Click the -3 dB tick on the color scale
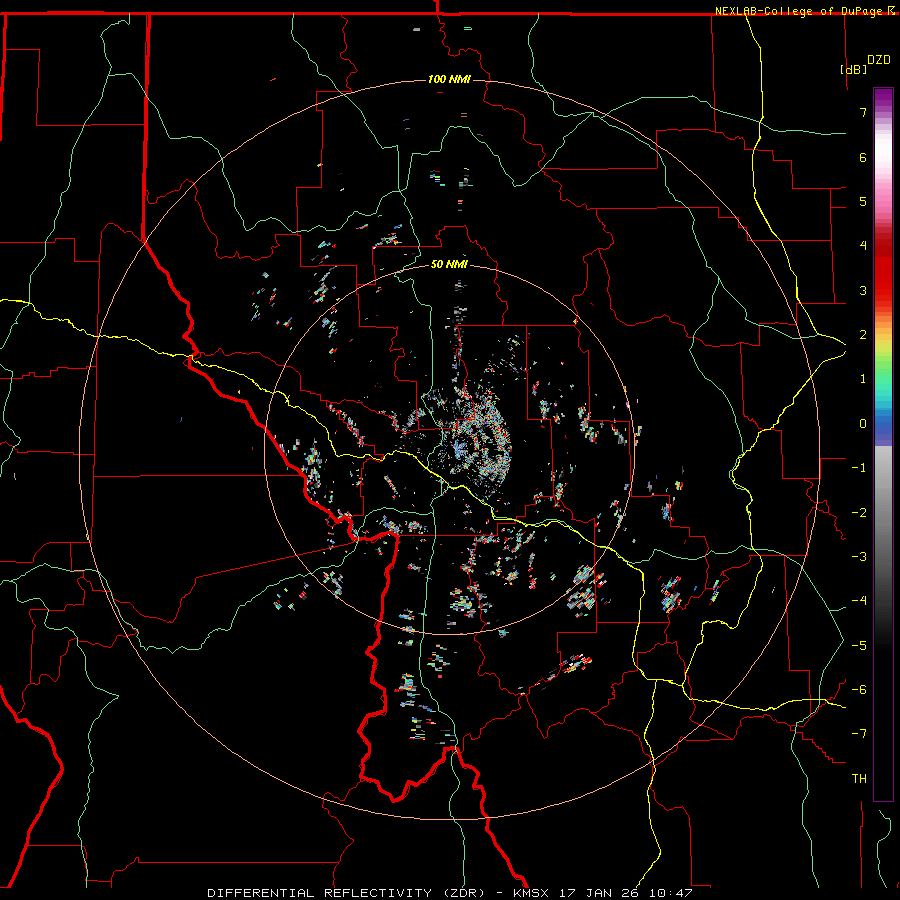The width and height of the screenshot is (900, 900). (859, 557)
